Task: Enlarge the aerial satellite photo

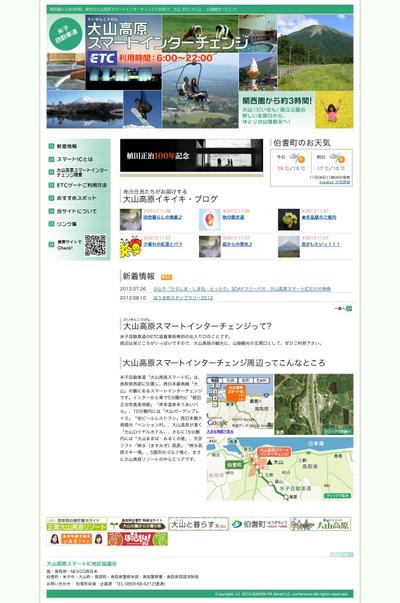Action: coord(314,404)
